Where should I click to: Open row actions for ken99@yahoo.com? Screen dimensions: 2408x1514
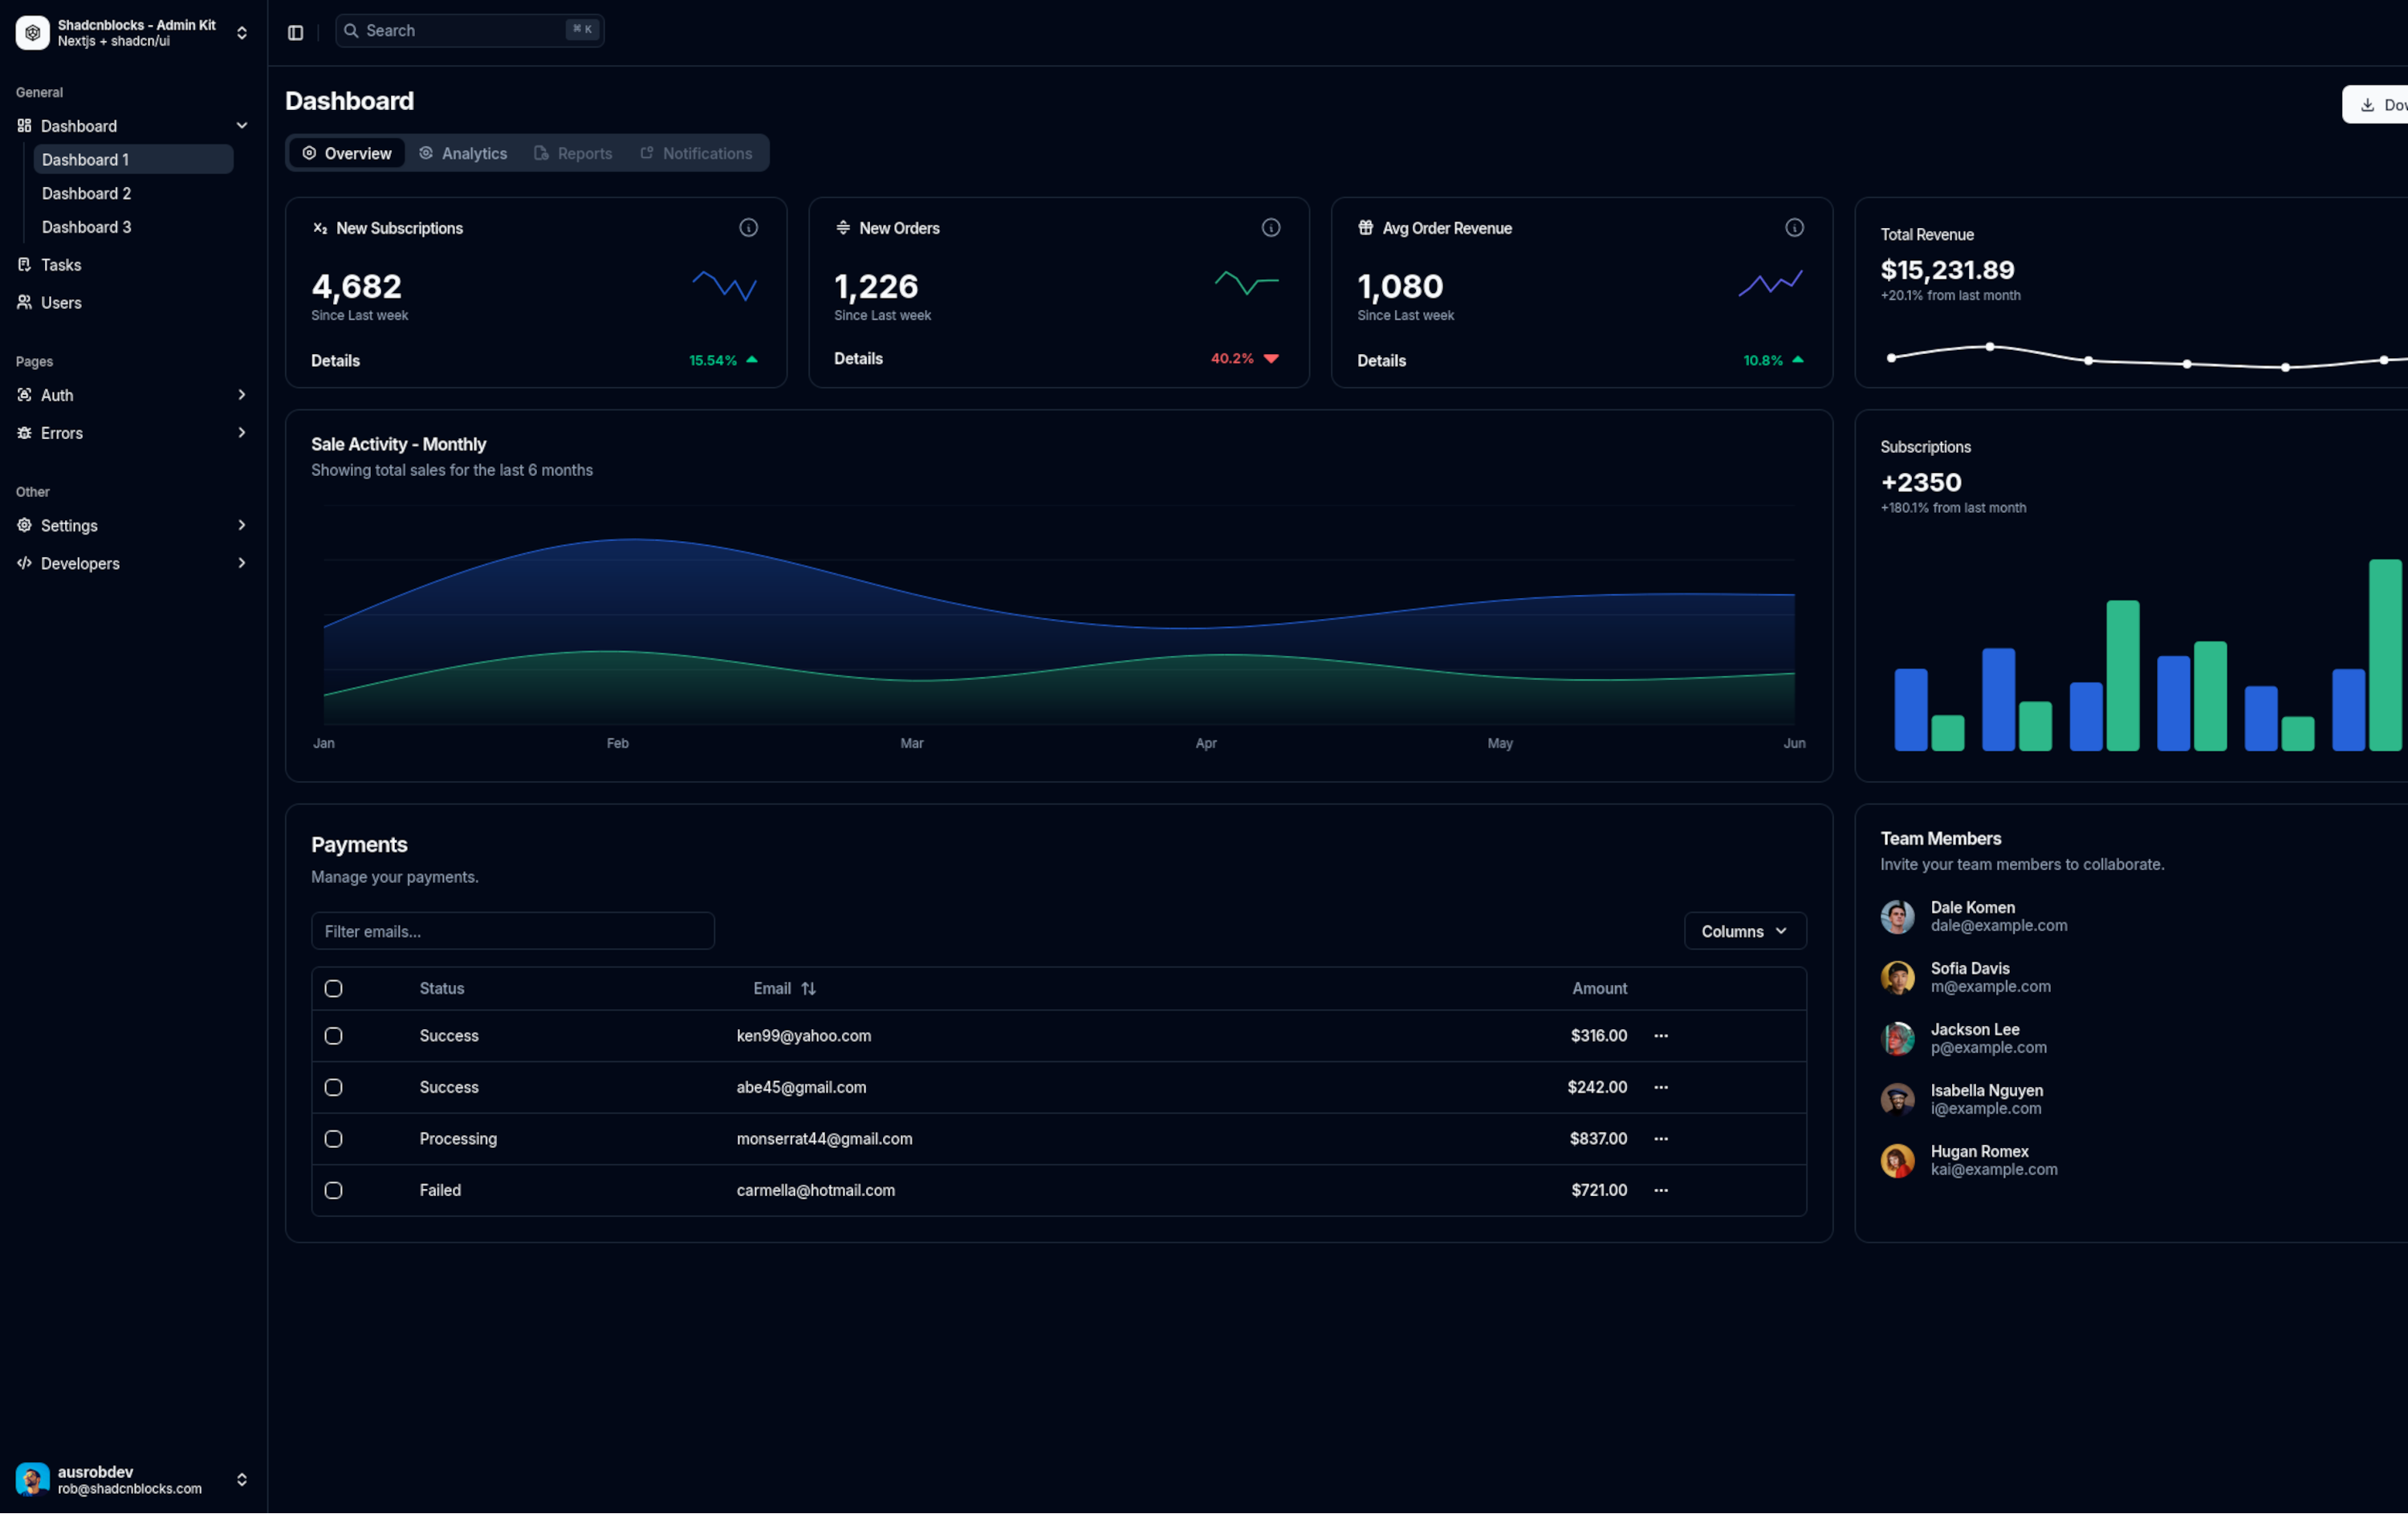coord(1661,1036)
